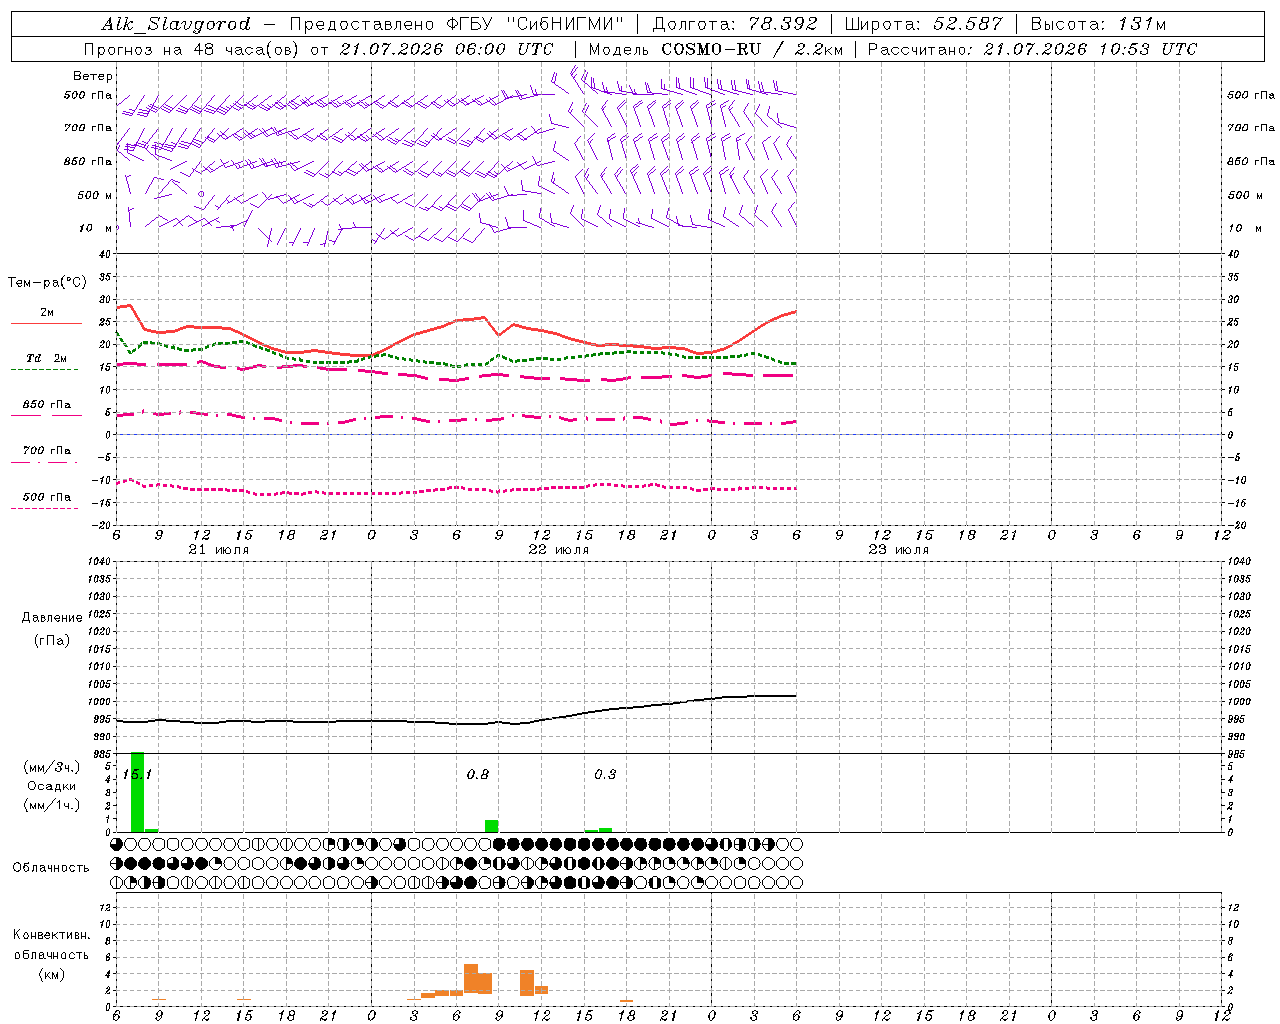Click the 22 июля date label
1280x1024 pixels.
point(559,550)
